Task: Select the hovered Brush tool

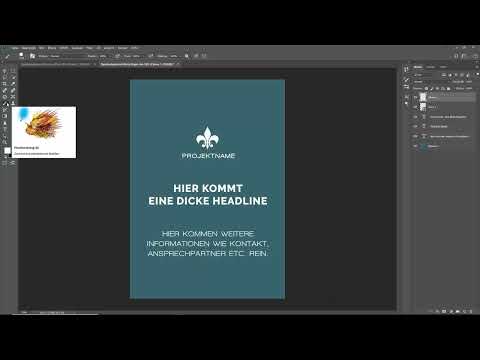Action: [5, 103]
